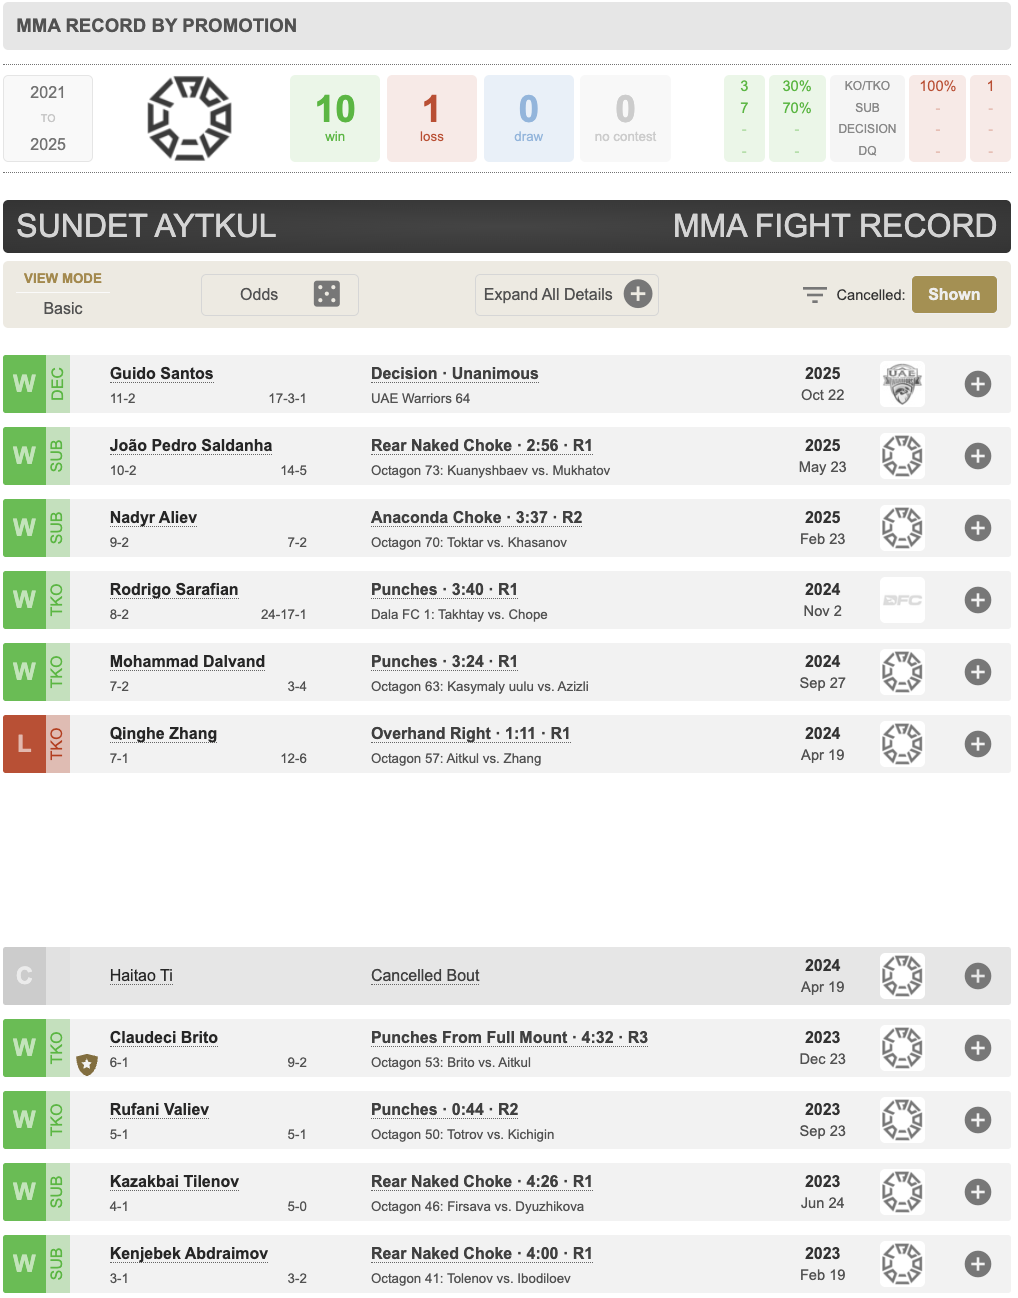Viewport: 1018px width, 1298px height.
Task: Toggle the Cancelled Shown button
Action: pos(953,294)
